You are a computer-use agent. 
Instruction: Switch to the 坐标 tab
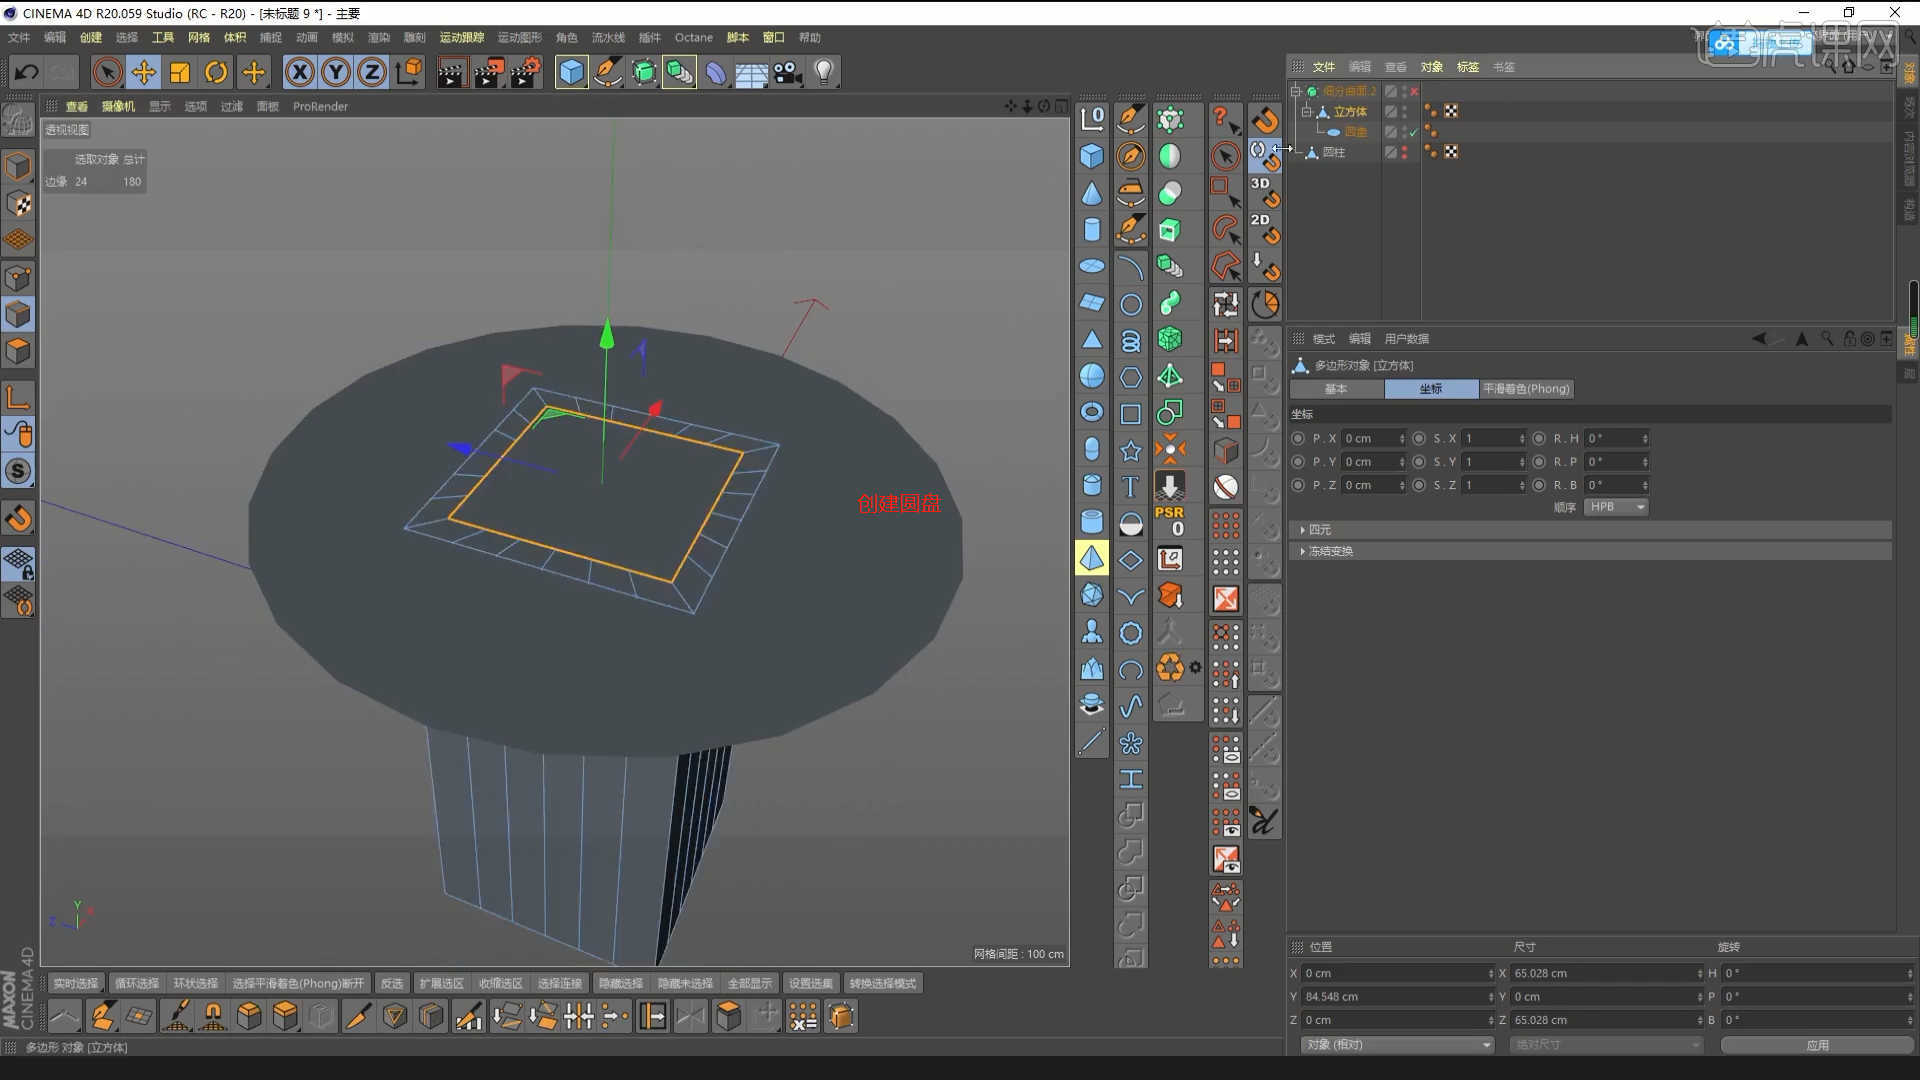click(x=1431, y=389)
